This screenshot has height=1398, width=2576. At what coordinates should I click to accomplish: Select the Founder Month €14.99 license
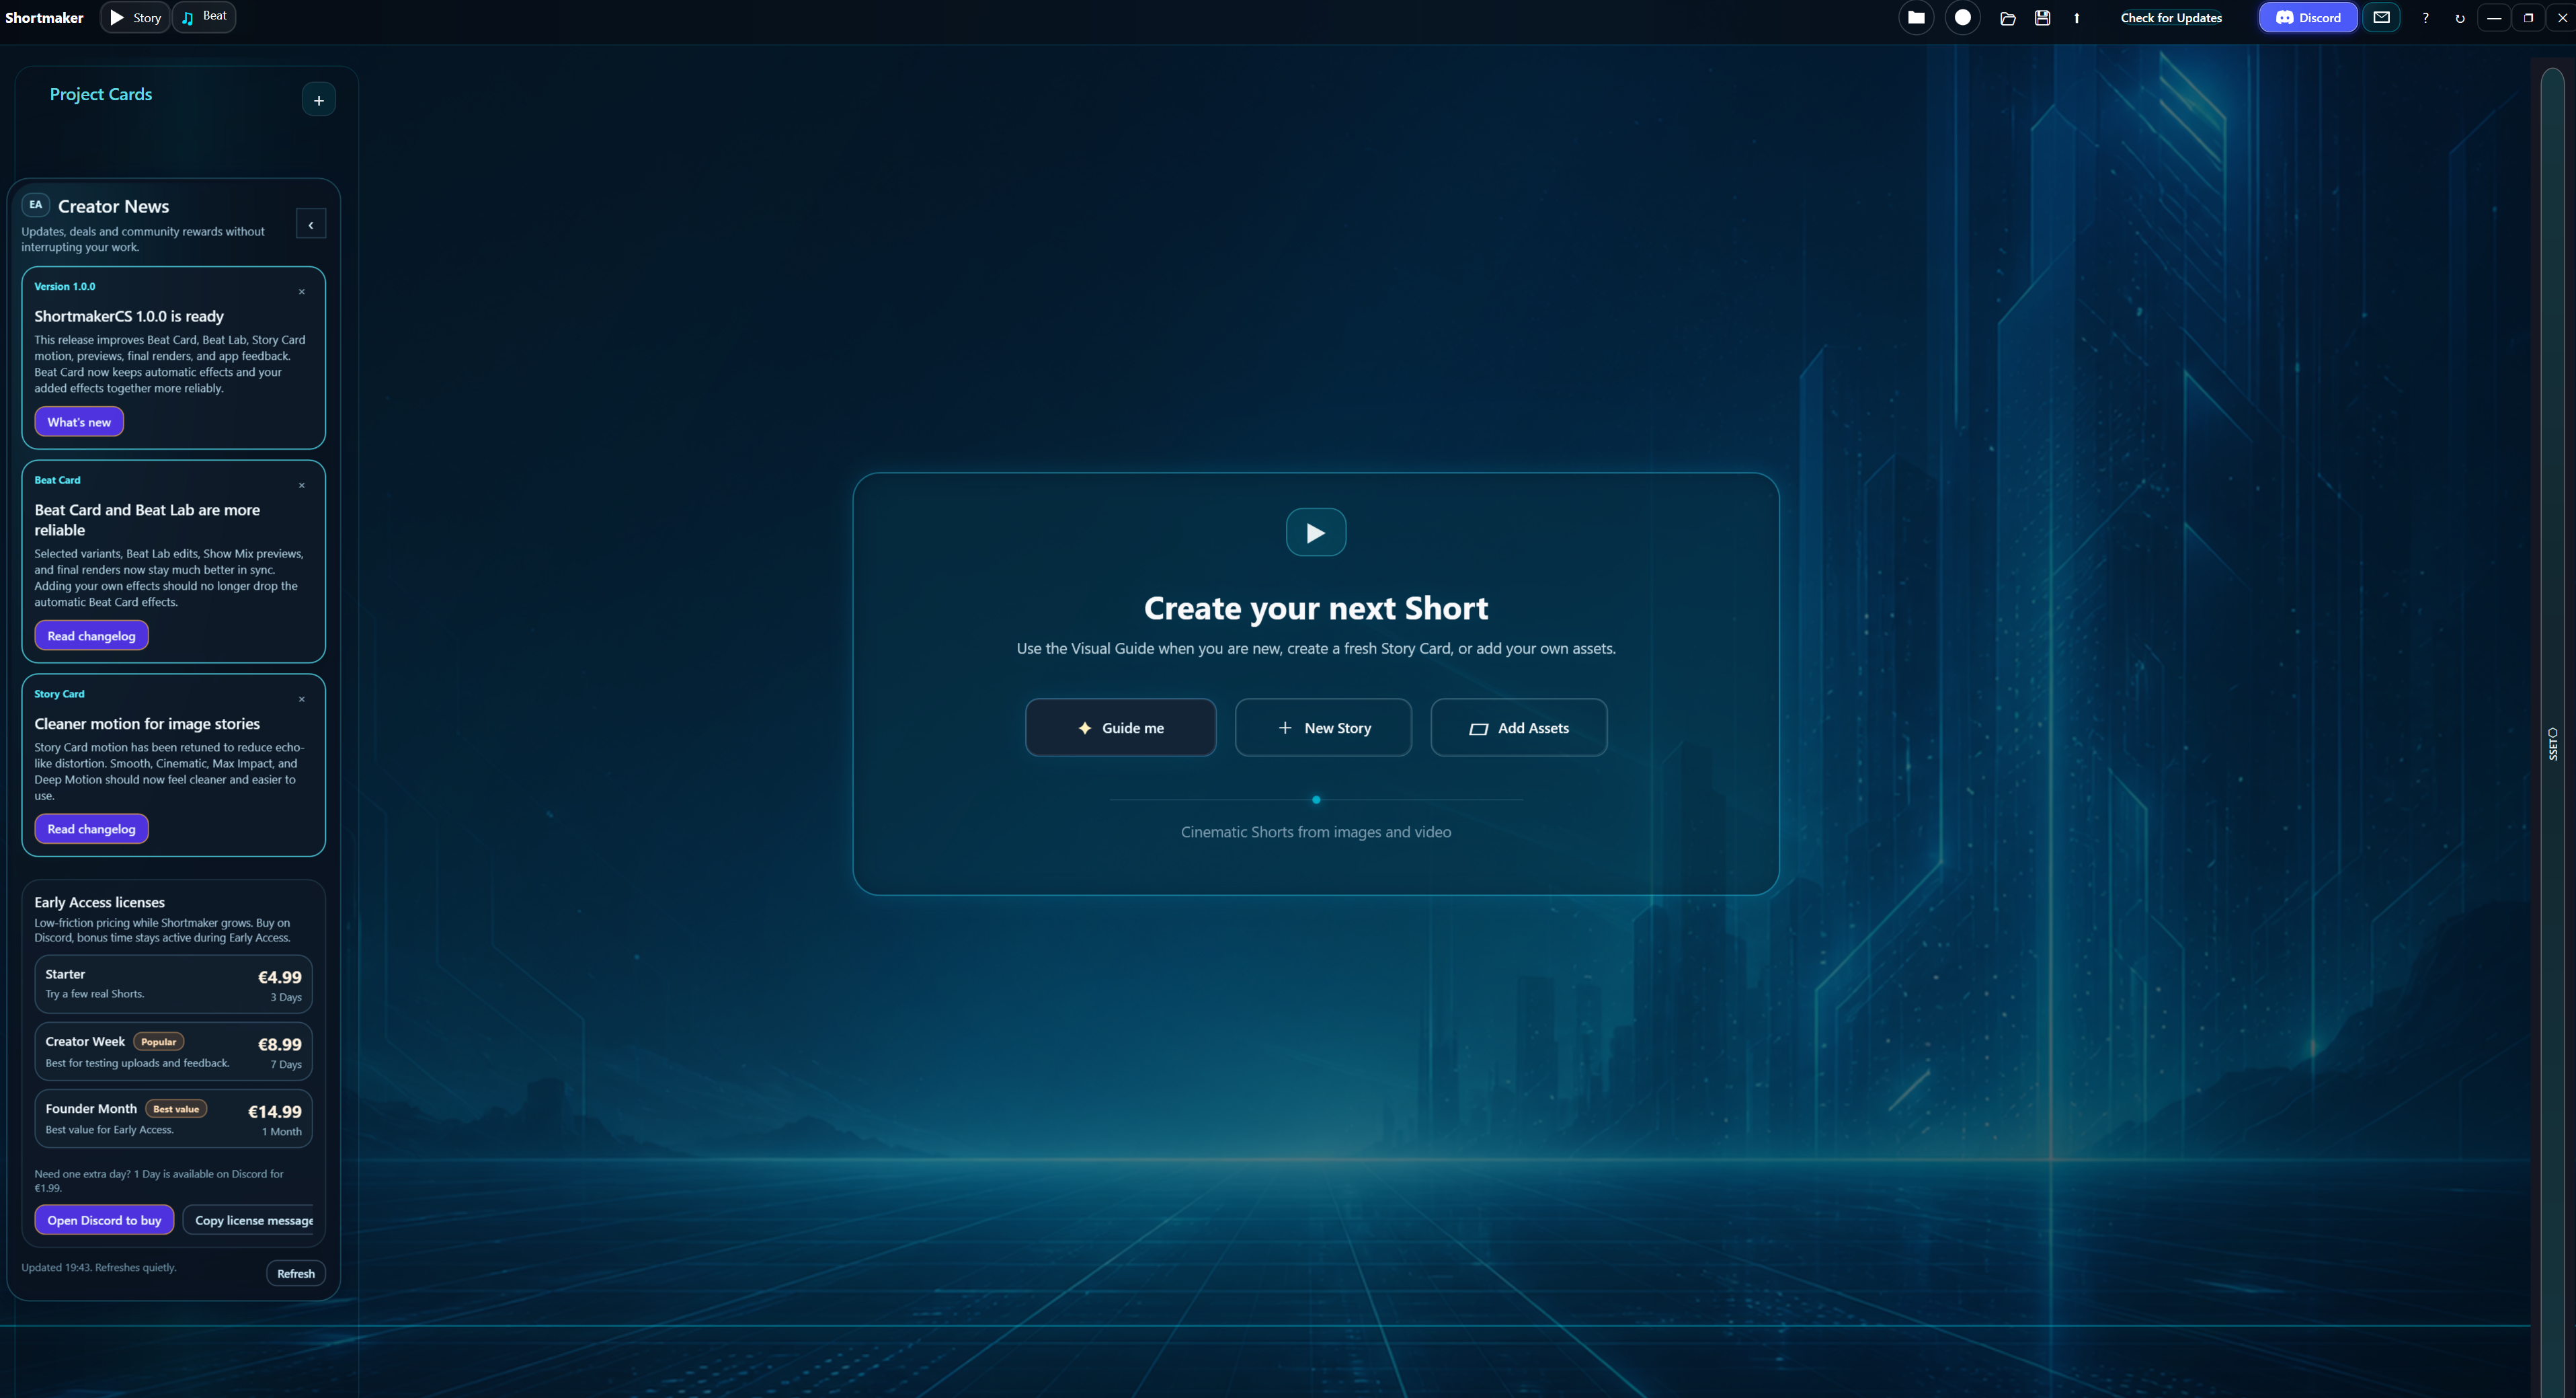click(x=173, y=1119)
